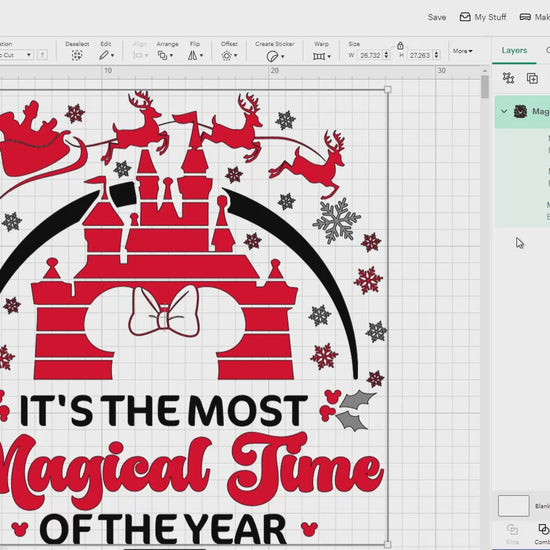Click the bottom-right resize handle on canvas

click(x=388, y=544)
